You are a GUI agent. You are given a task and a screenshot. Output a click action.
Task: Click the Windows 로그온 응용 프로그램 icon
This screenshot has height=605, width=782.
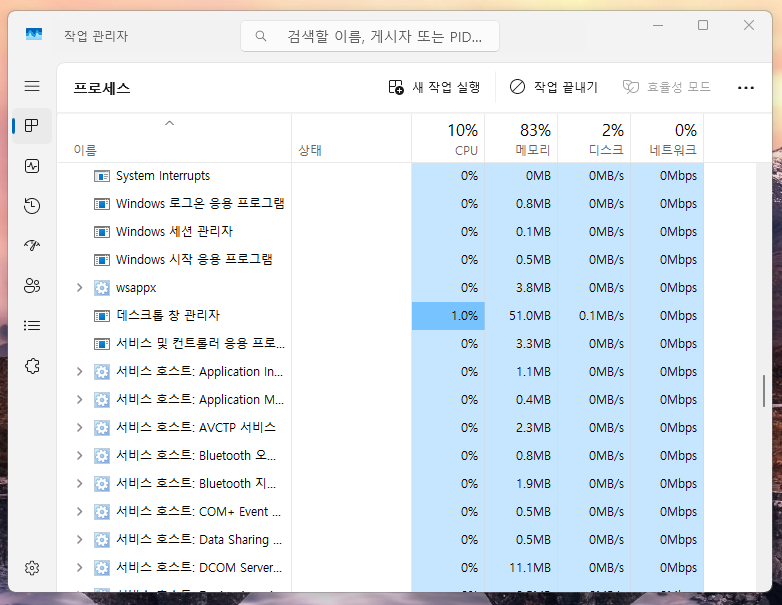[x=102, y=204]
